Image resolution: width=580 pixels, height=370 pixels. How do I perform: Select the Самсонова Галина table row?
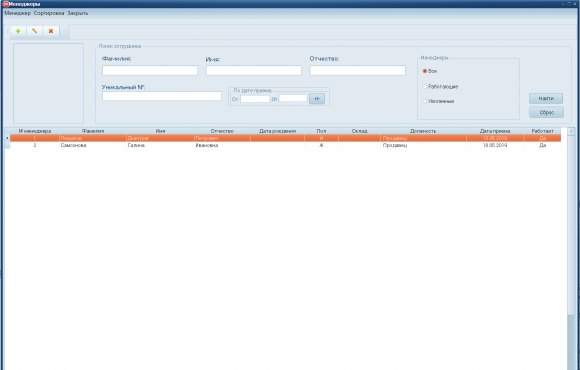(285, 145)
